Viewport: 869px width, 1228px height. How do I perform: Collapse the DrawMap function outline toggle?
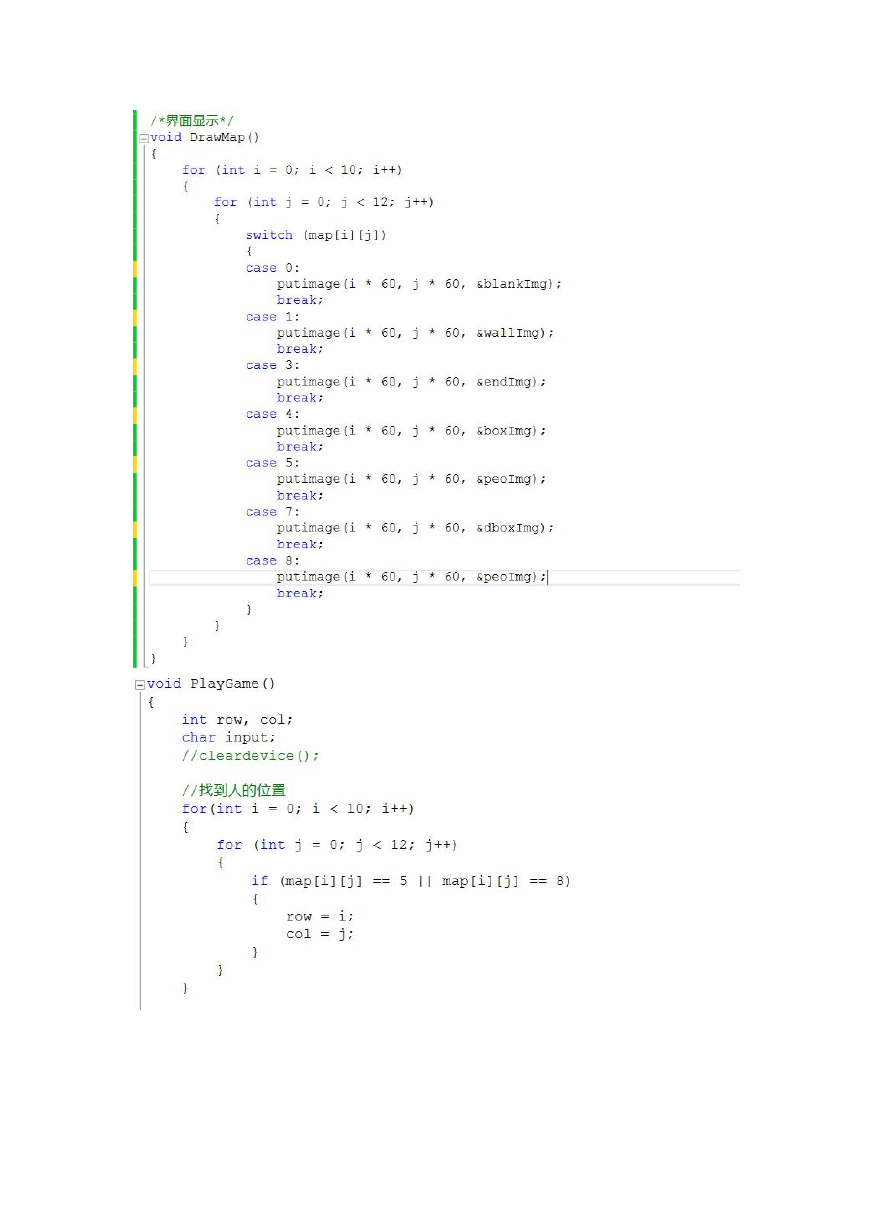click(143, 138)
